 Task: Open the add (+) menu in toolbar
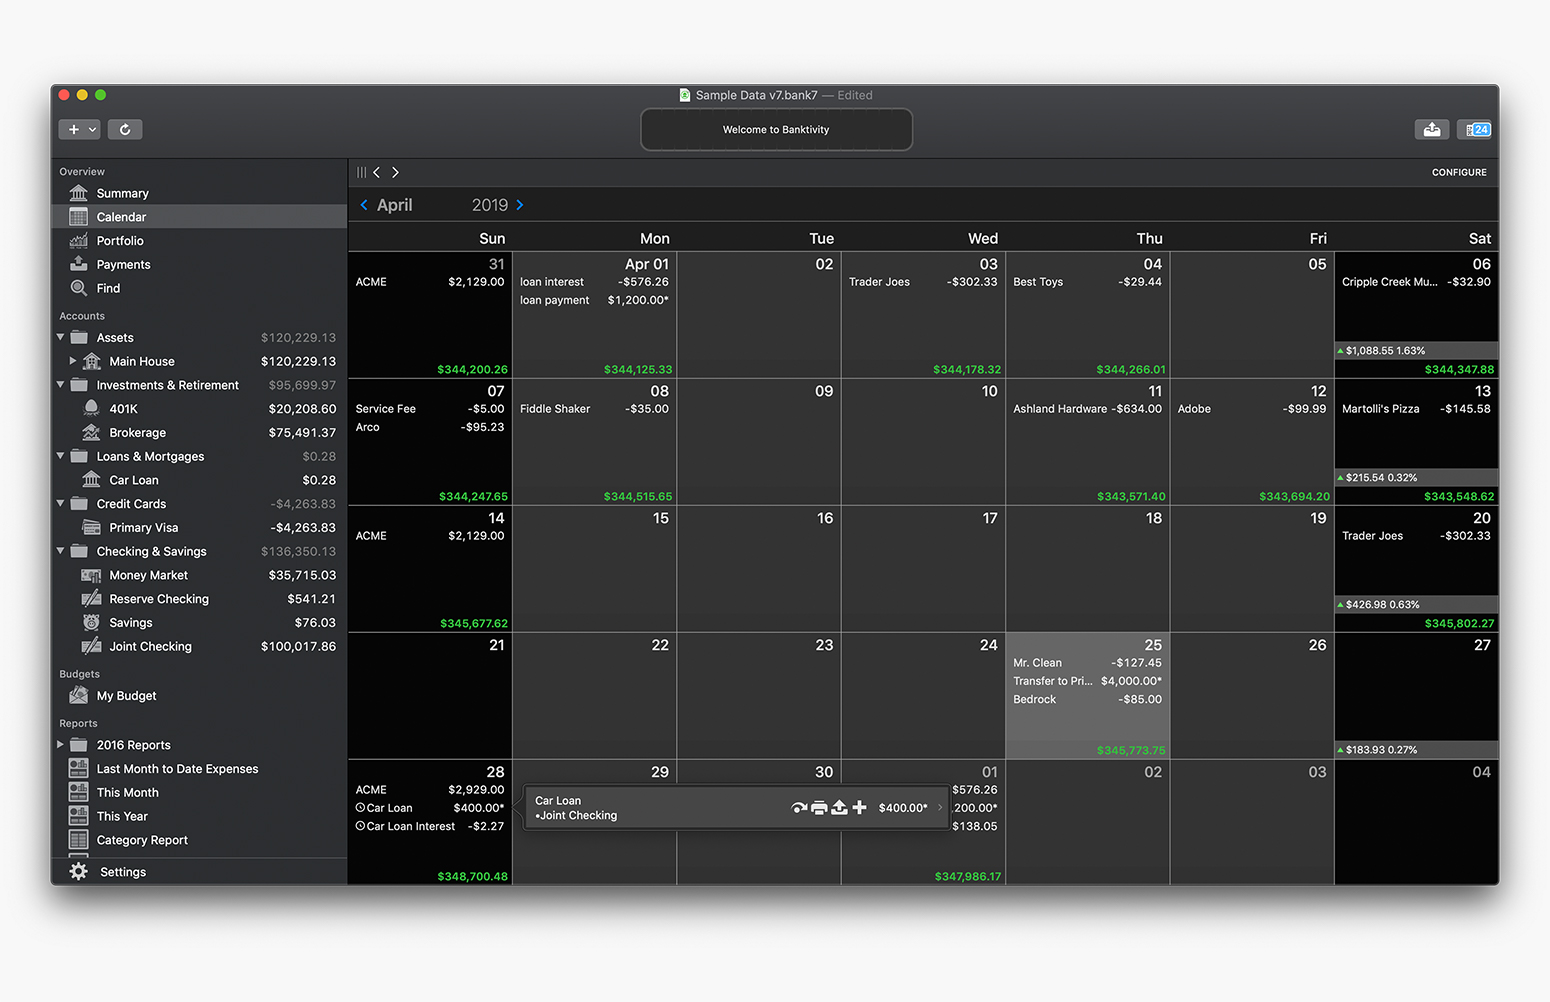80,129
